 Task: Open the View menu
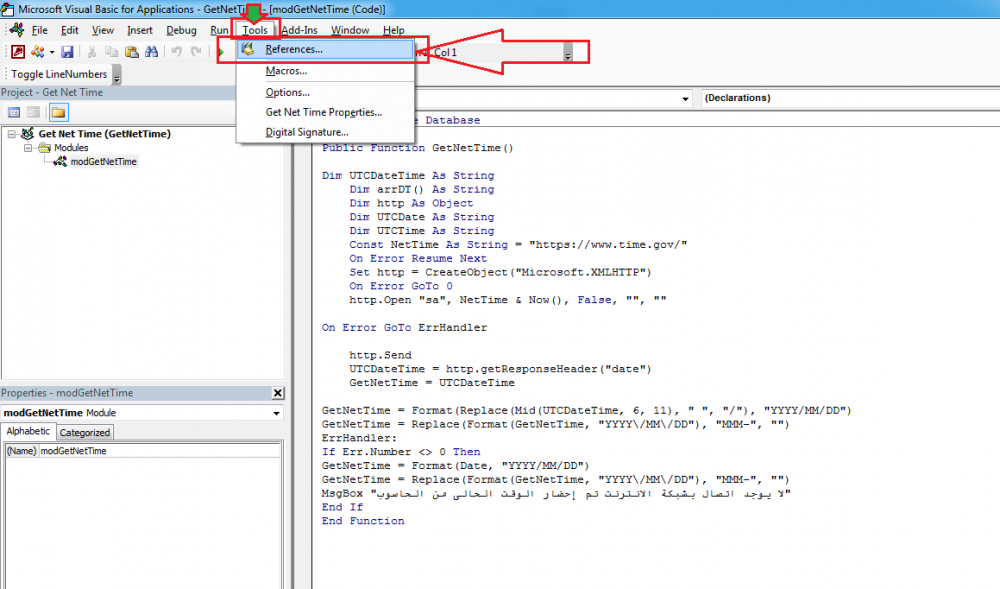click(x=103, y=30)
